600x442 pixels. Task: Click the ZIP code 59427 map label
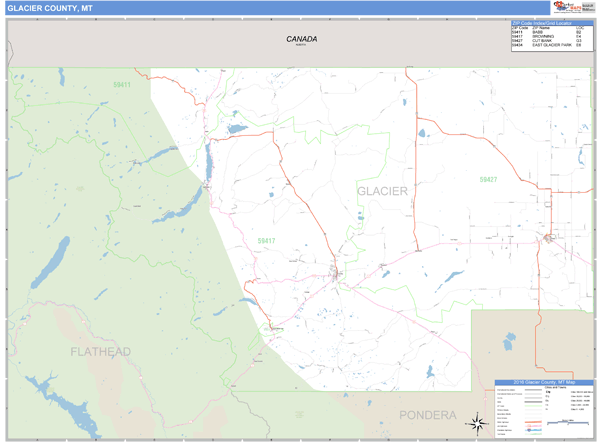[x=487, y=179]
